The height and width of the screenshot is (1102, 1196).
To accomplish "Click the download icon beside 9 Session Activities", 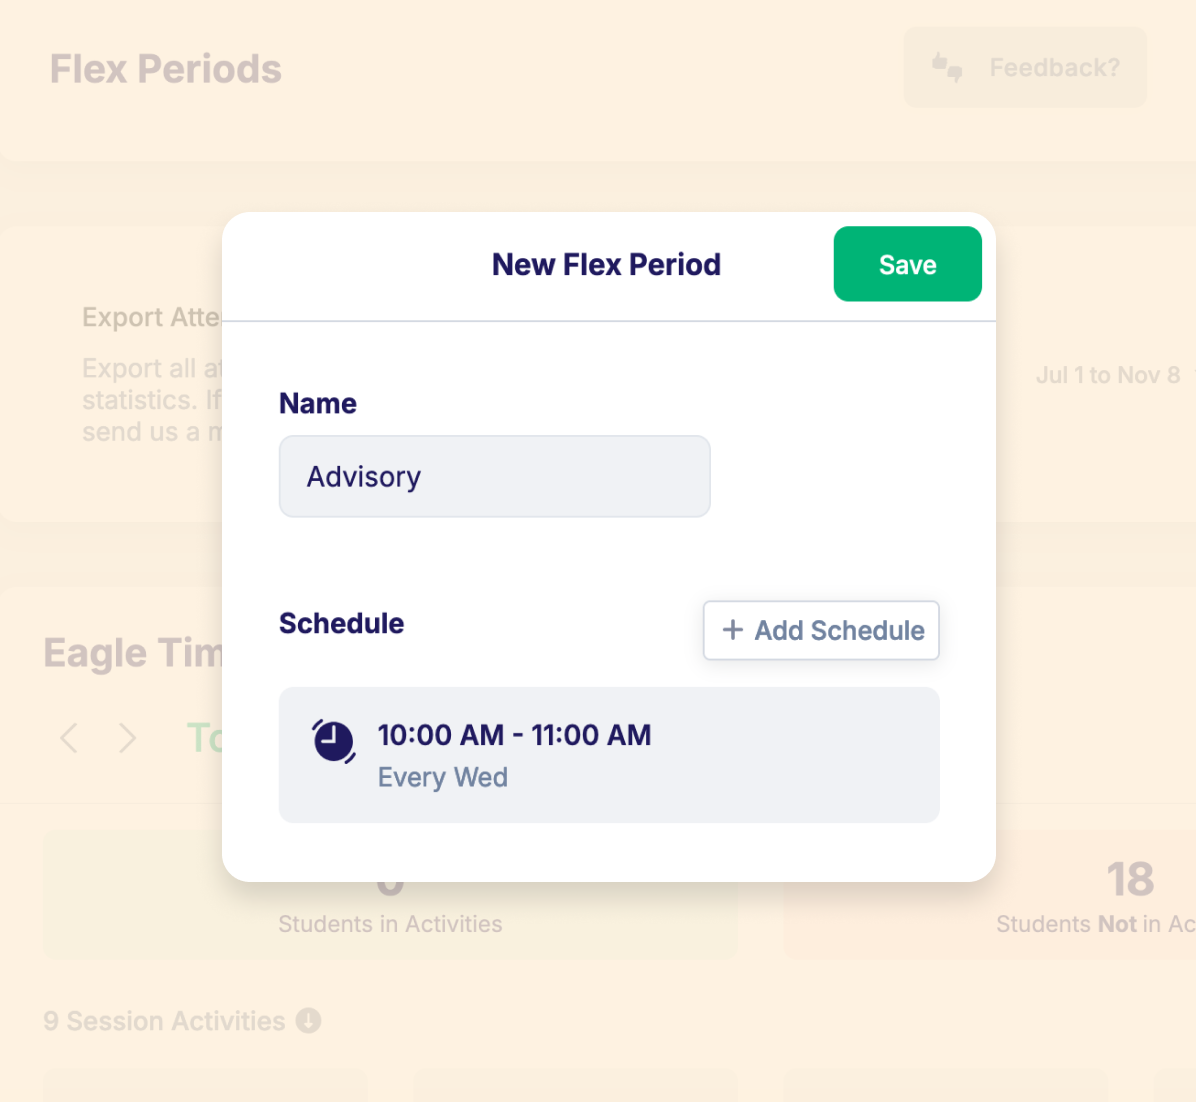I will coord(310,1021).
